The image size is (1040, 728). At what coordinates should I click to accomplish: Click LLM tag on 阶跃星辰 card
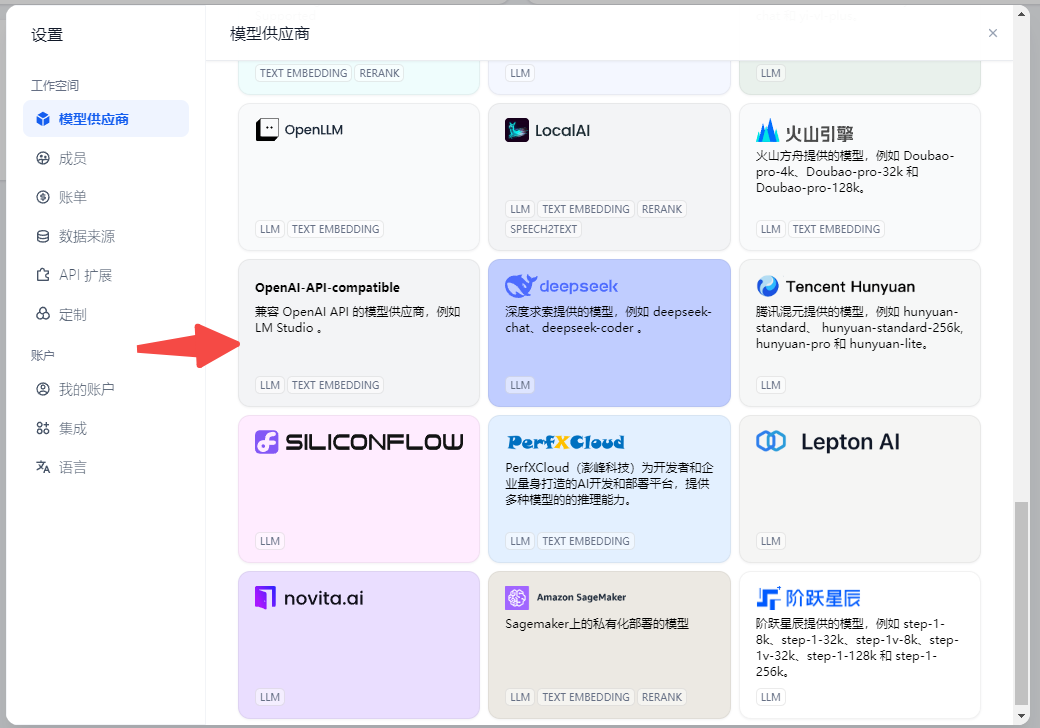pyautogui.click(x=771, y=697)
